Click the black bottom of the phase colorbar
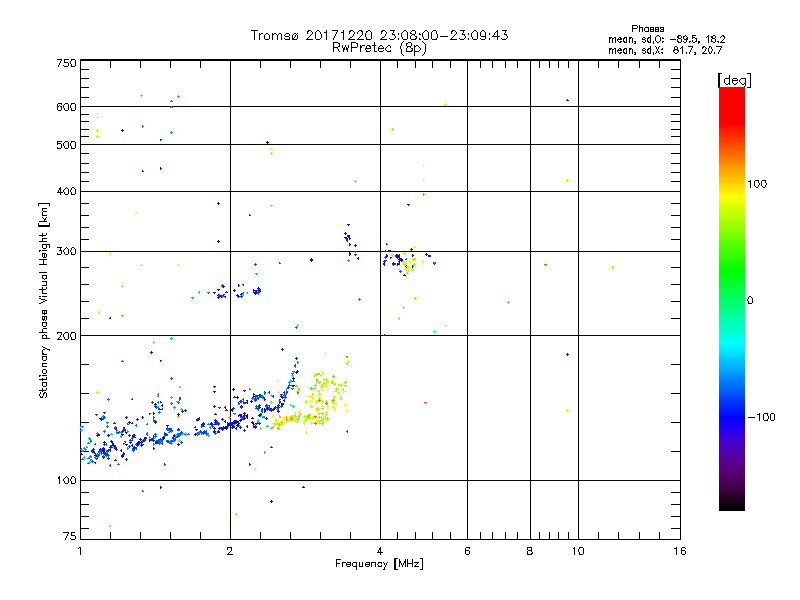This screenshot has width=800, height=600. [732, 503]
